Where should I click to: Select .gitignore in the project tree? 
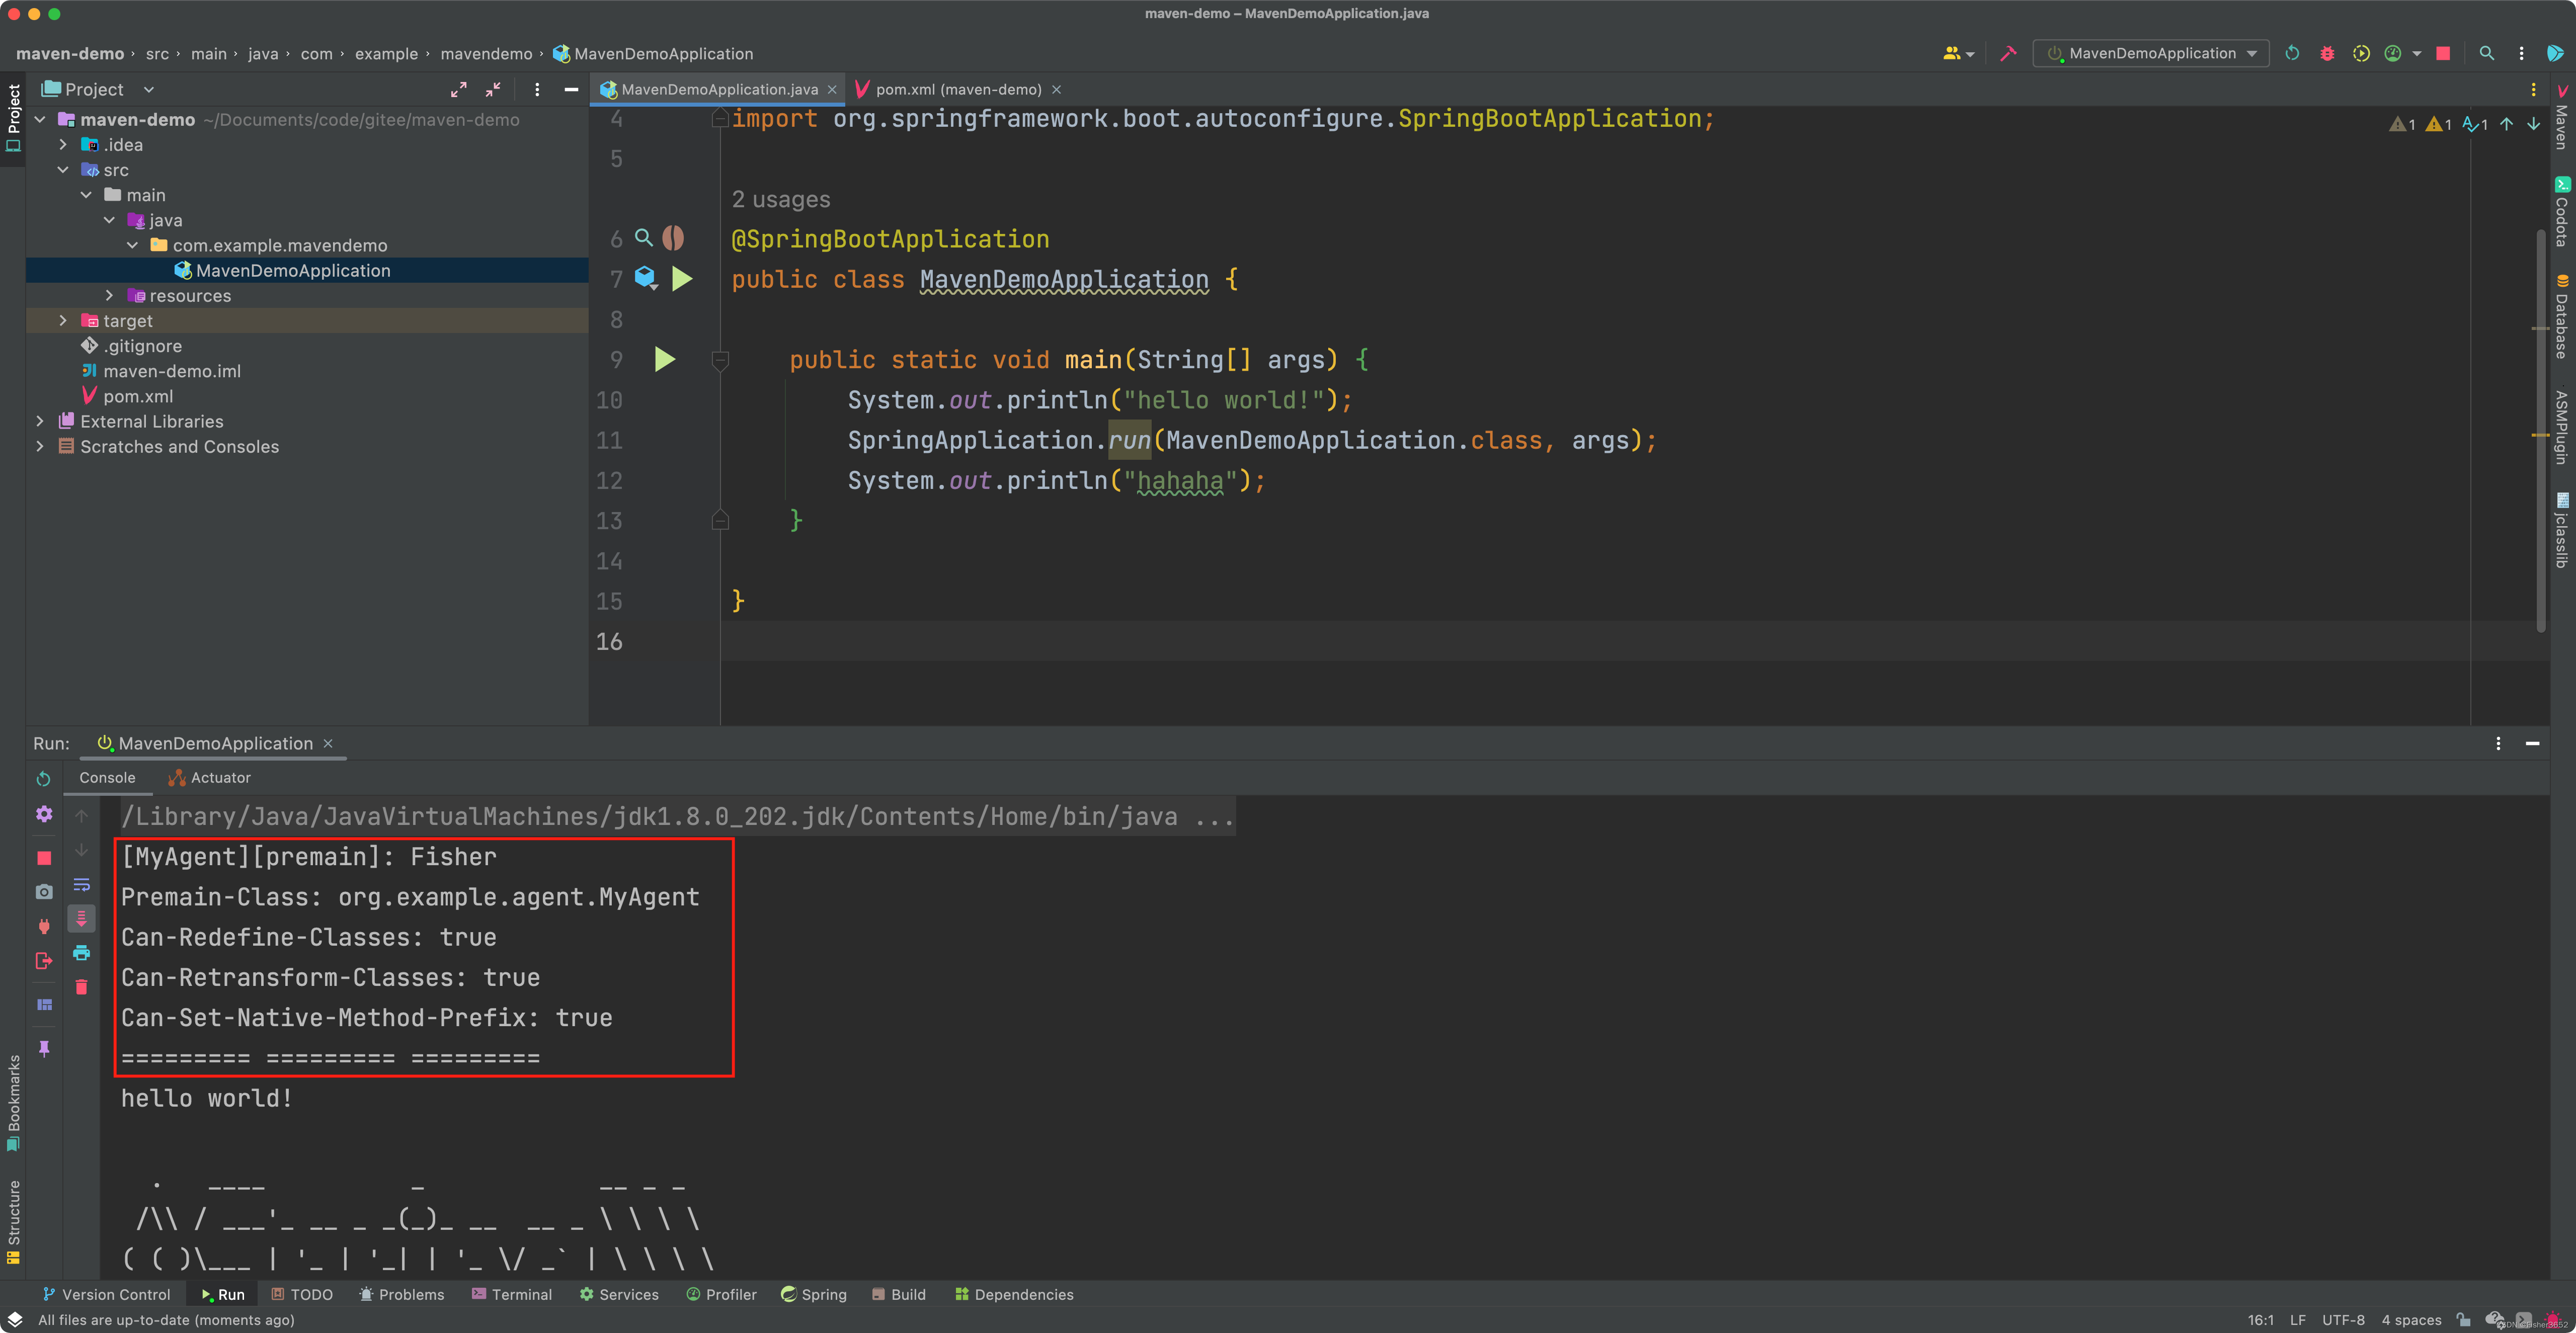point(143,346)
